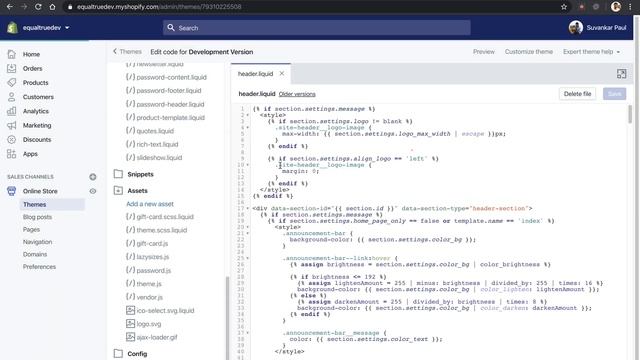
Task: Open ico-select.svg.liquid asset
Action: point(160,311)
